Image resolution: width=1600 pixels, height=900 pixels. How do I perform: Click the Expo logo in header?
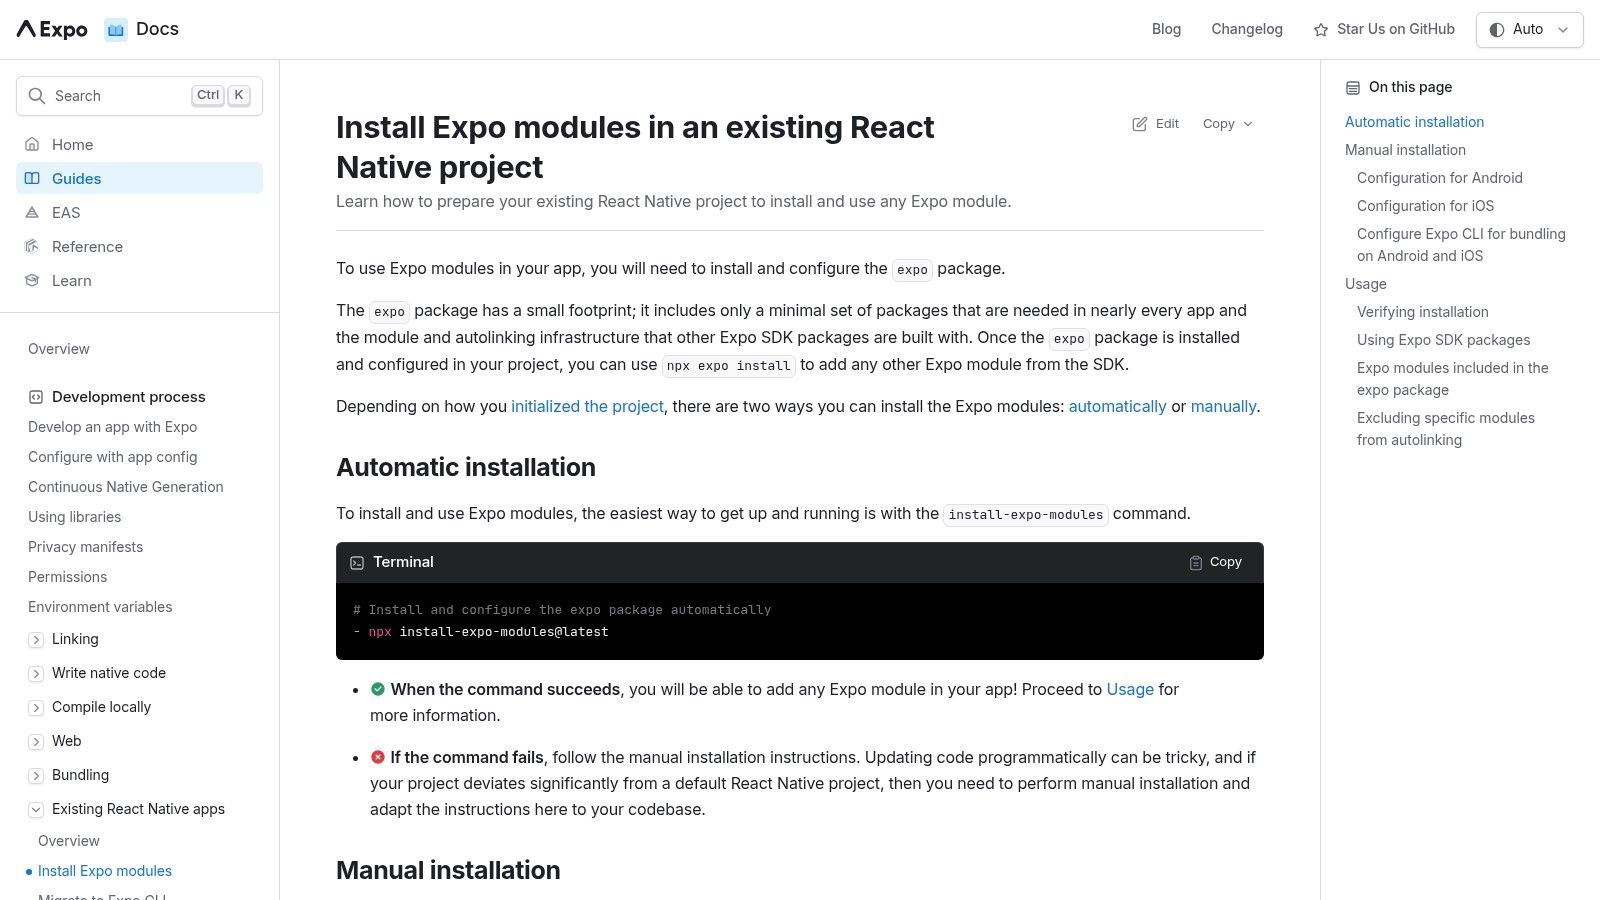pyautogui.click(x=52, y=29)
